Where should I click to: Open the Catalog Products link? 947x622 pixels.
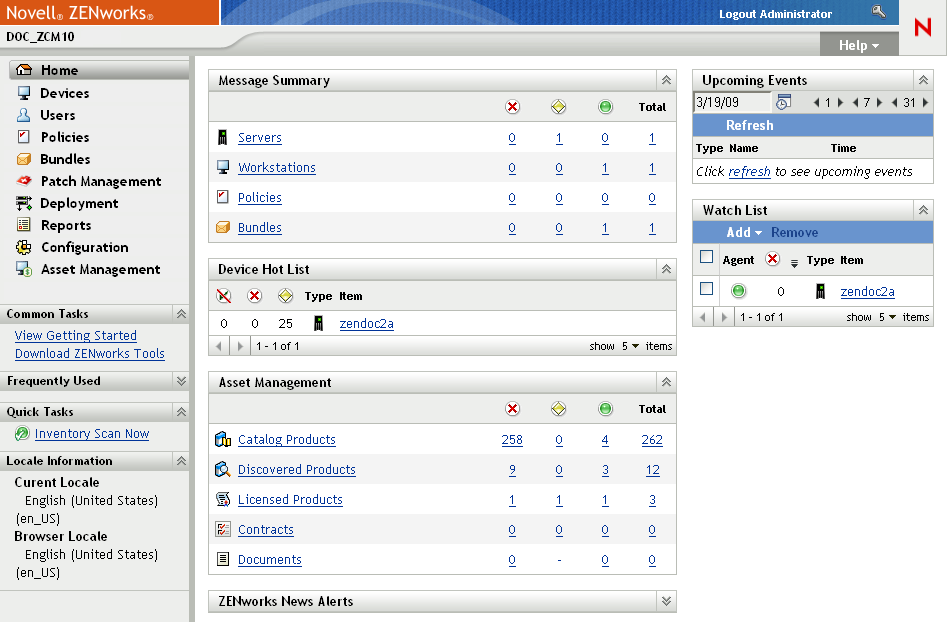pyautogui.click(x=287, y=440)
